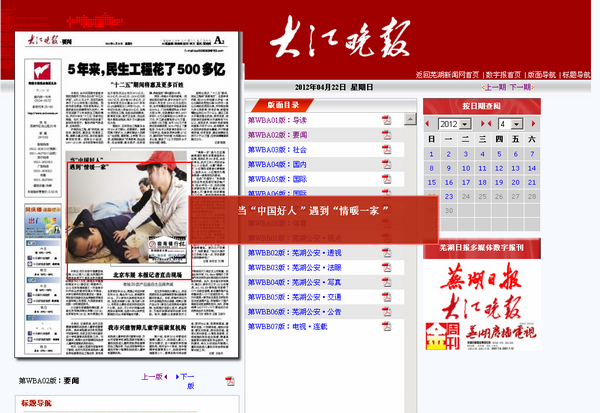Select calendar date 10

(466, 168)
